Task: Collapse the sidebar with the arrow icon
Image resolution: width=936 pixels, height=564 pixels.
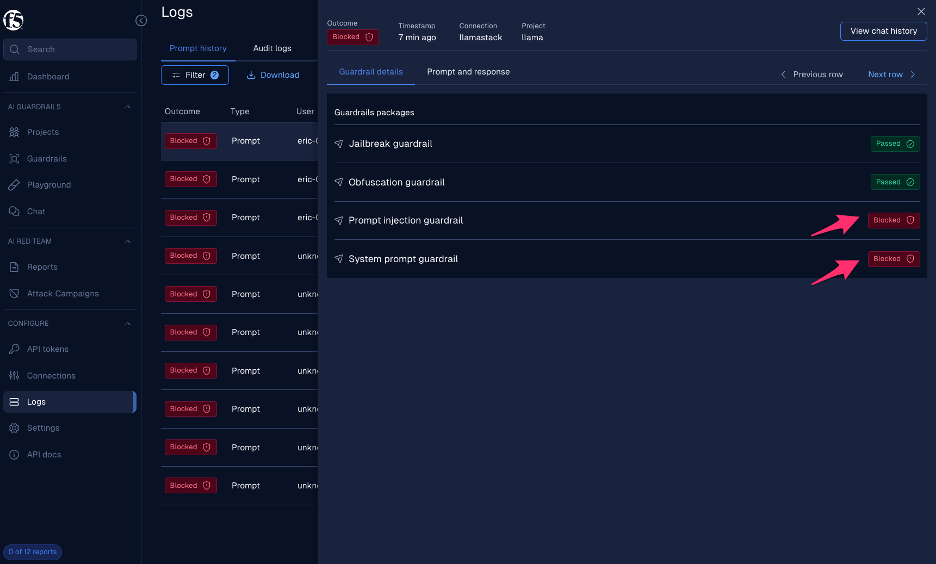Action: pyautogui.click(x=141, y=21)
